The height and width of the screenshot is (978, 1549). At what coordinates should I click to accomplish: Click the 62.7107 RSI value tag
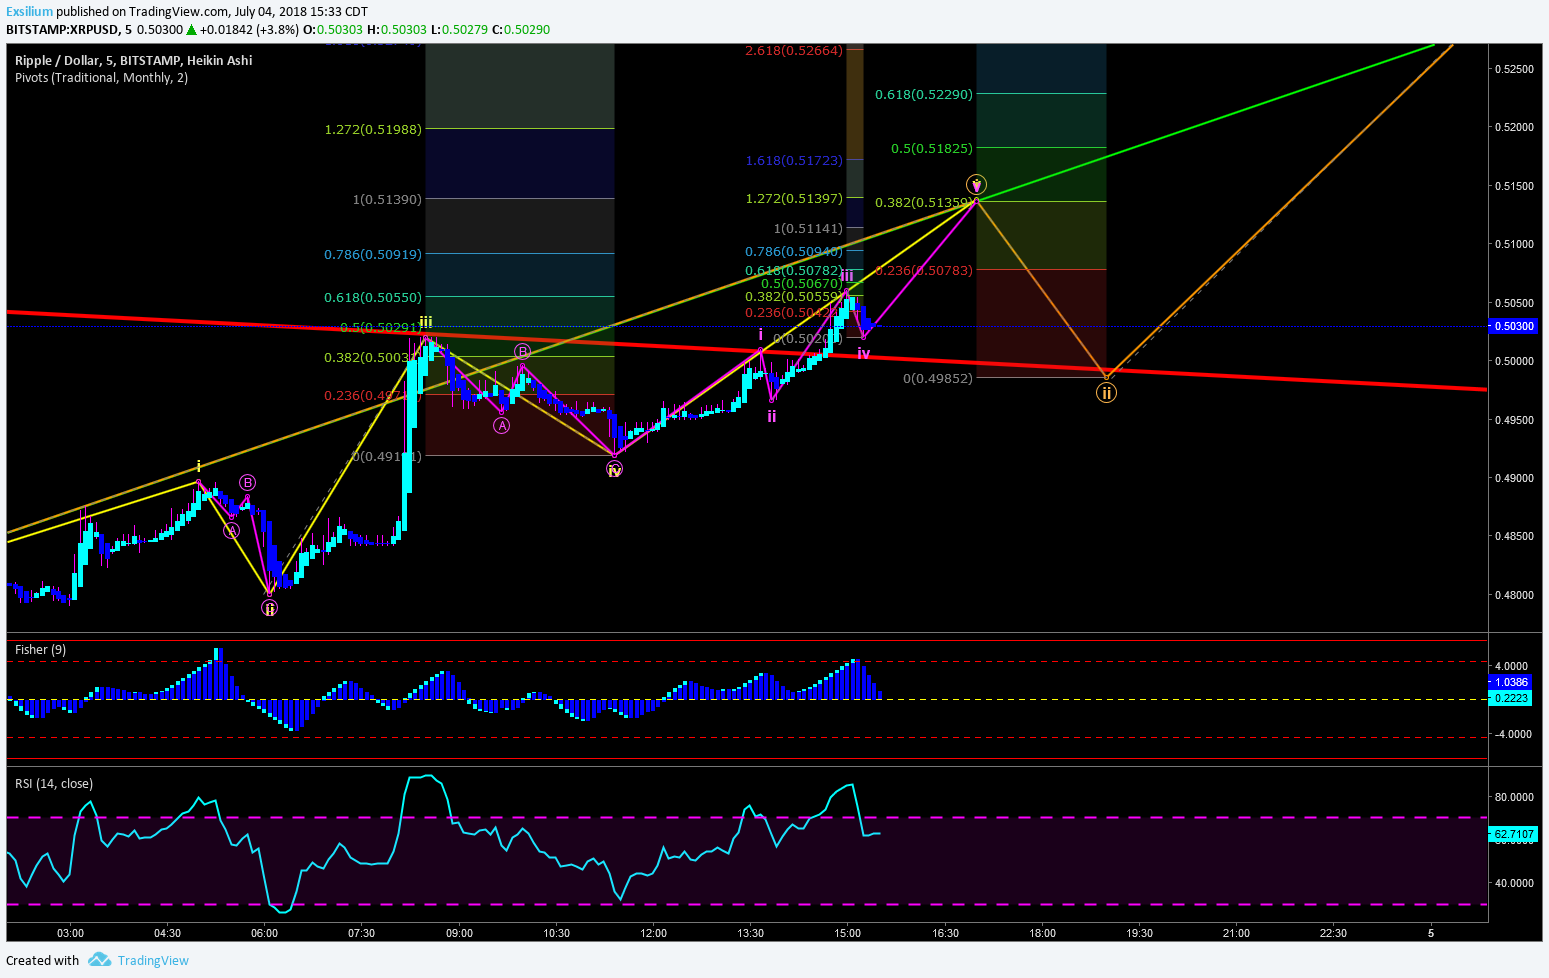(x=1513, y=833)
